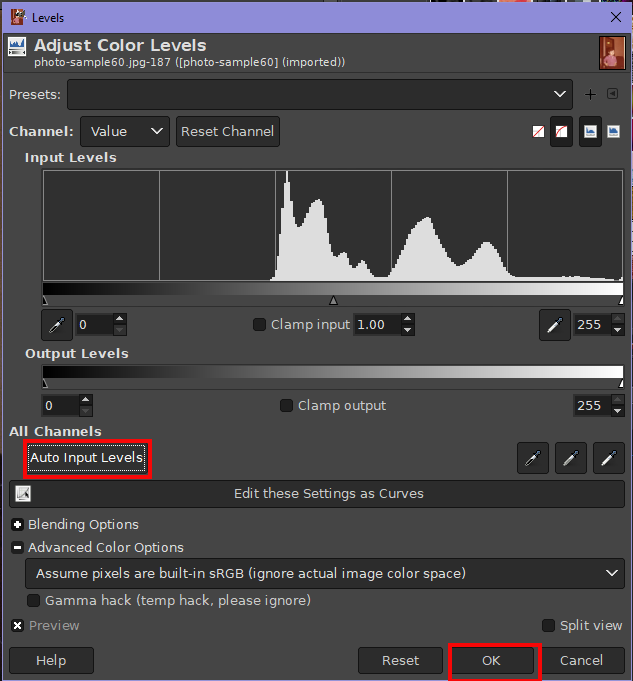The image size is (633, 681).
Task: Click the input black point slider handle
Action: (45, 300)
